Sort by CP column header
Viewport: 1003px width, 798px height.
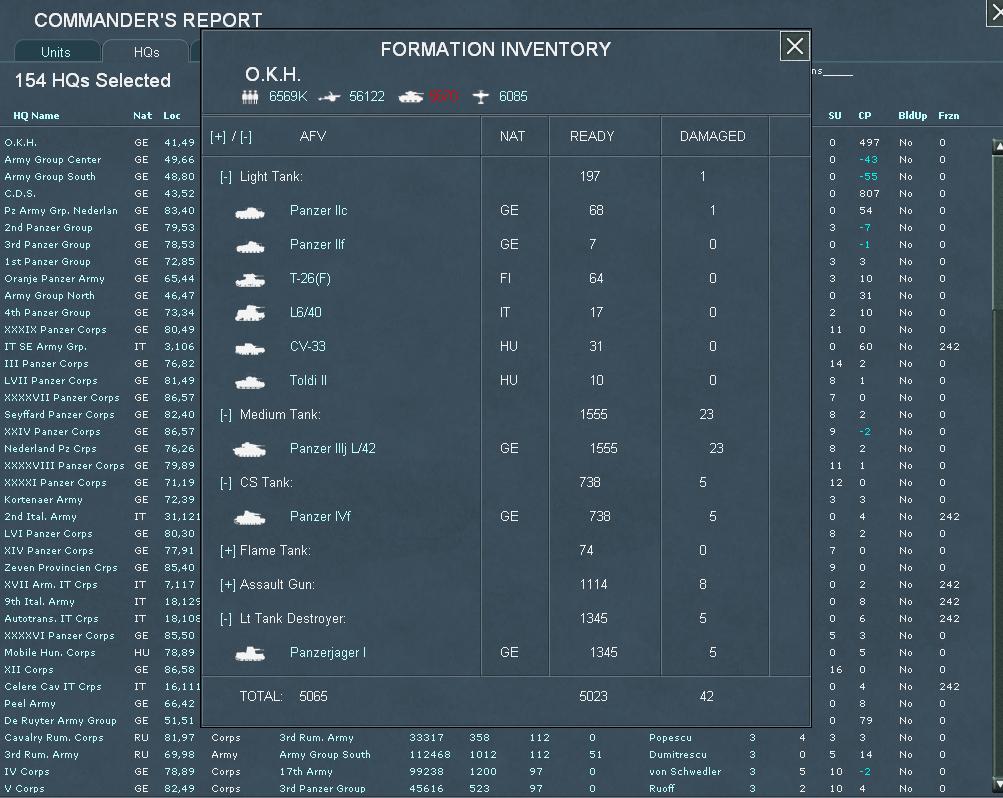click(865, 116)
